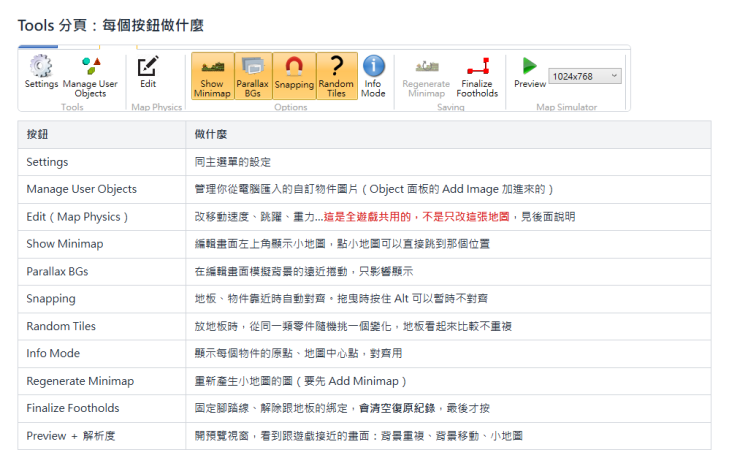The image size is (729, 466).
Task: Click the "Preview + 解析度" table cell
Action: 102,436
